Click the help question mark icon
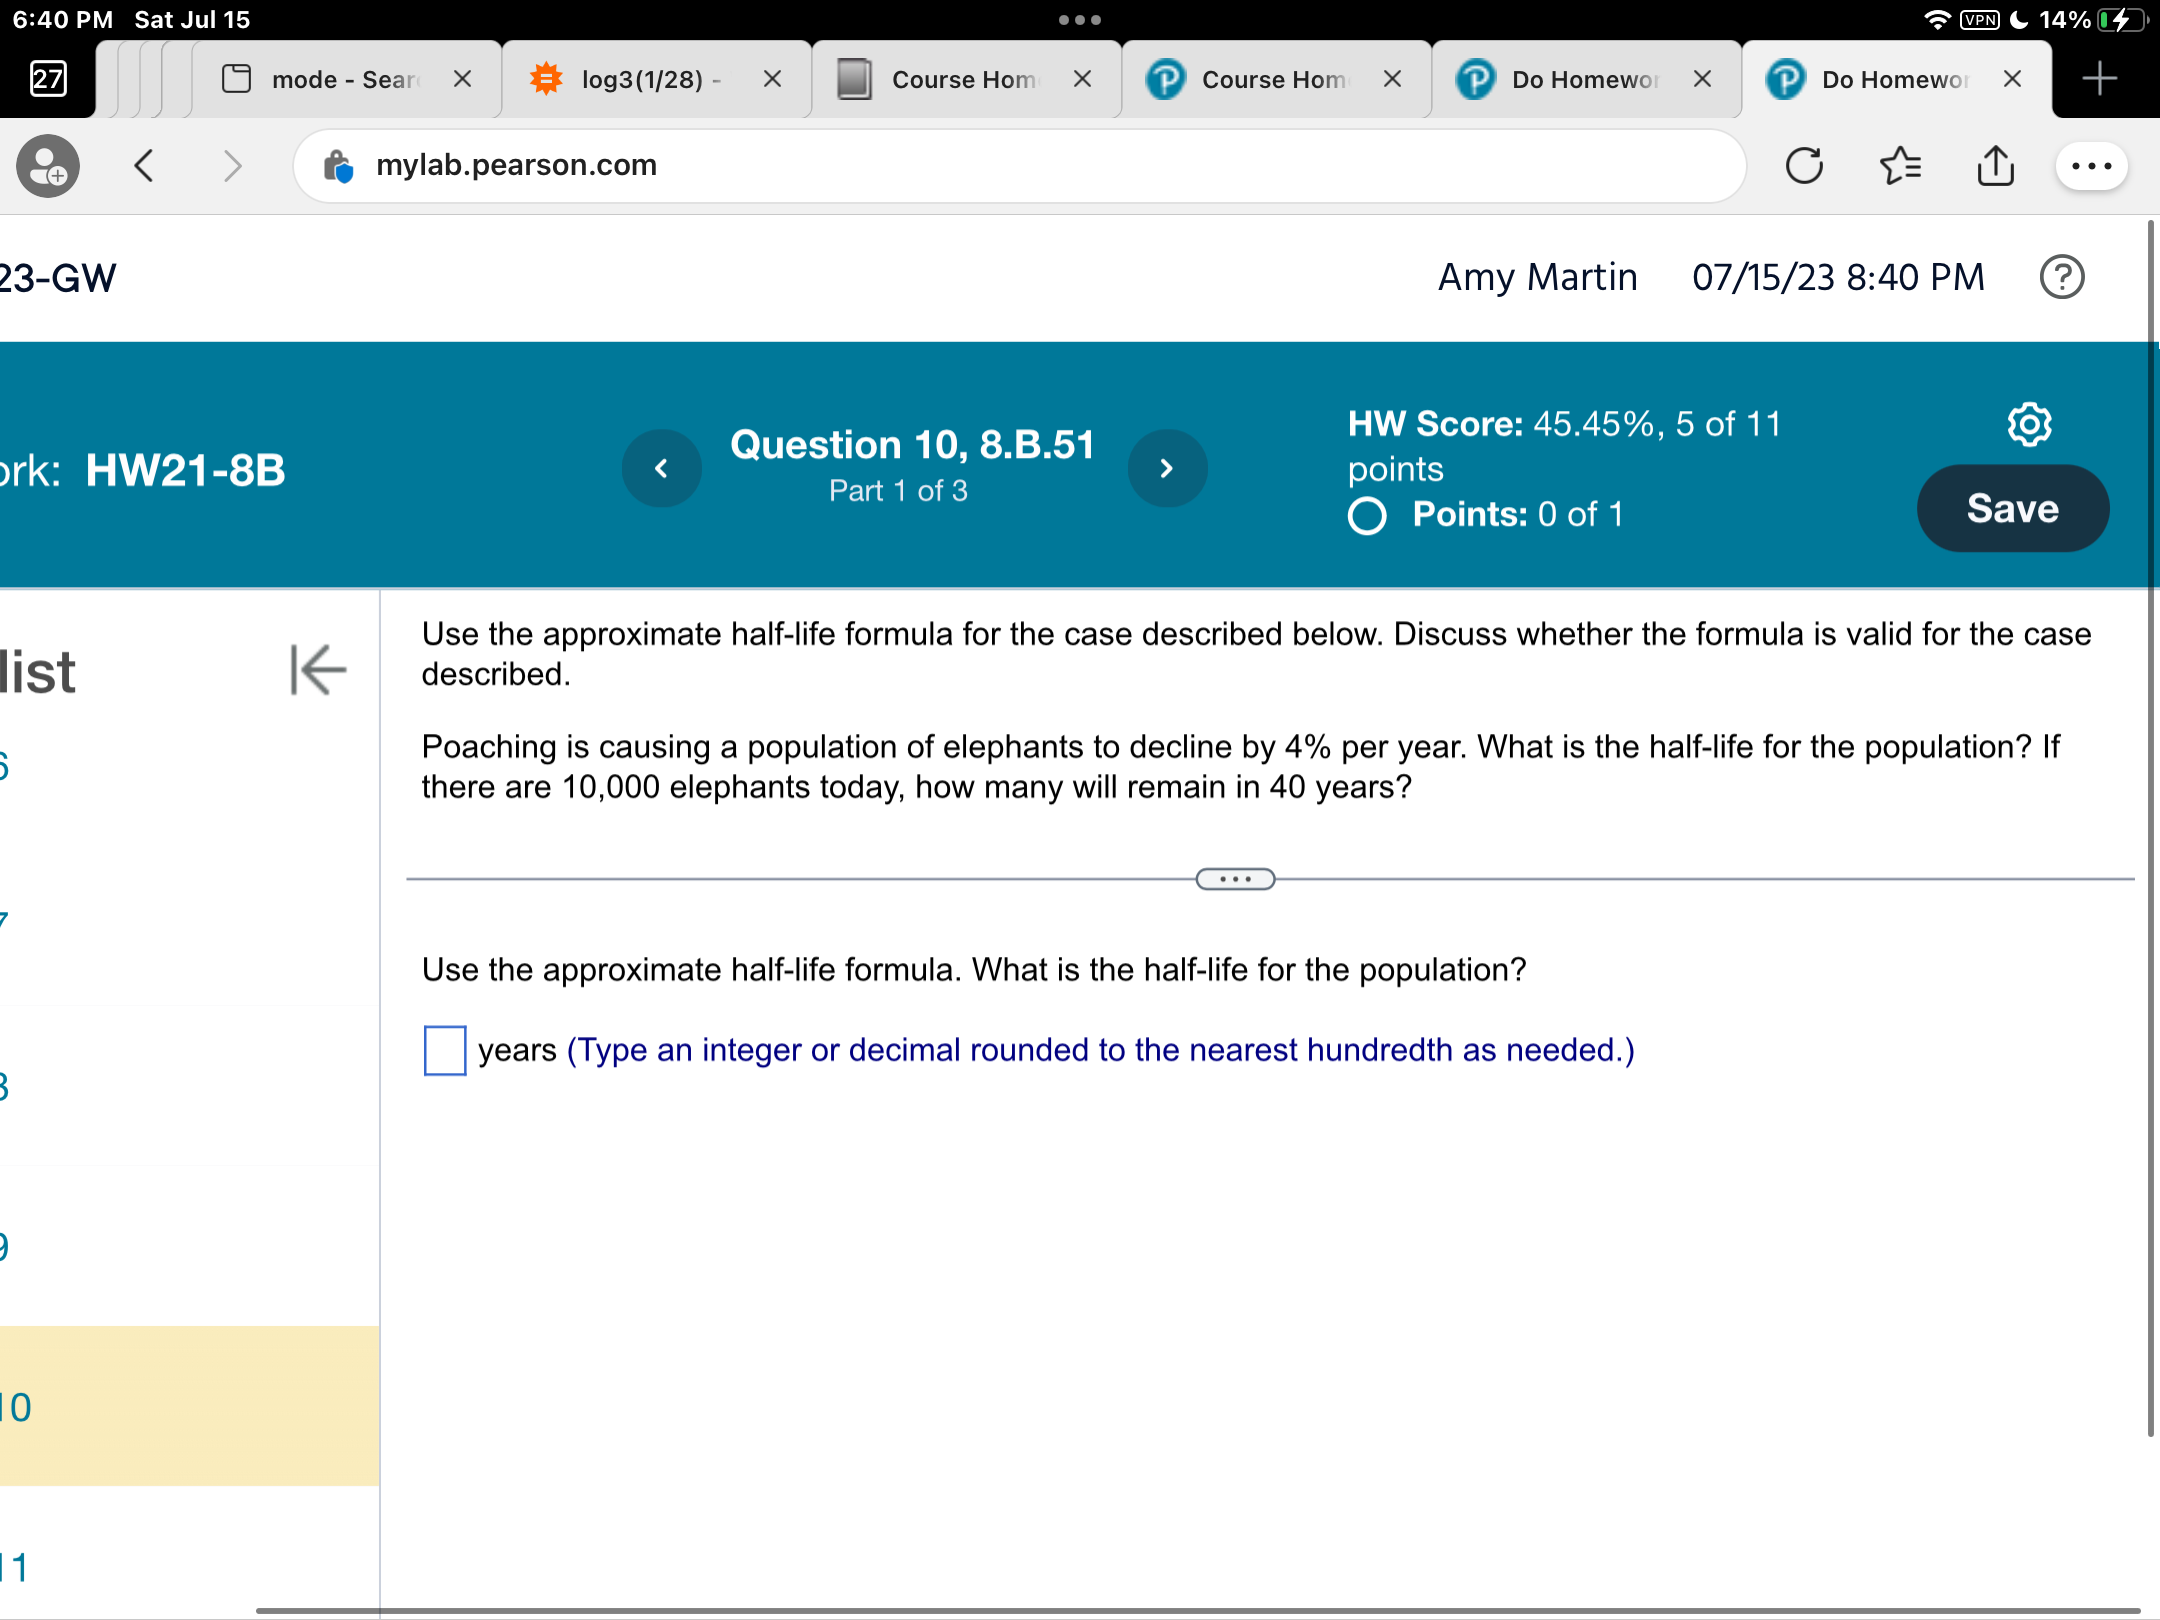The image size is (2160, 1620). 2061,277
